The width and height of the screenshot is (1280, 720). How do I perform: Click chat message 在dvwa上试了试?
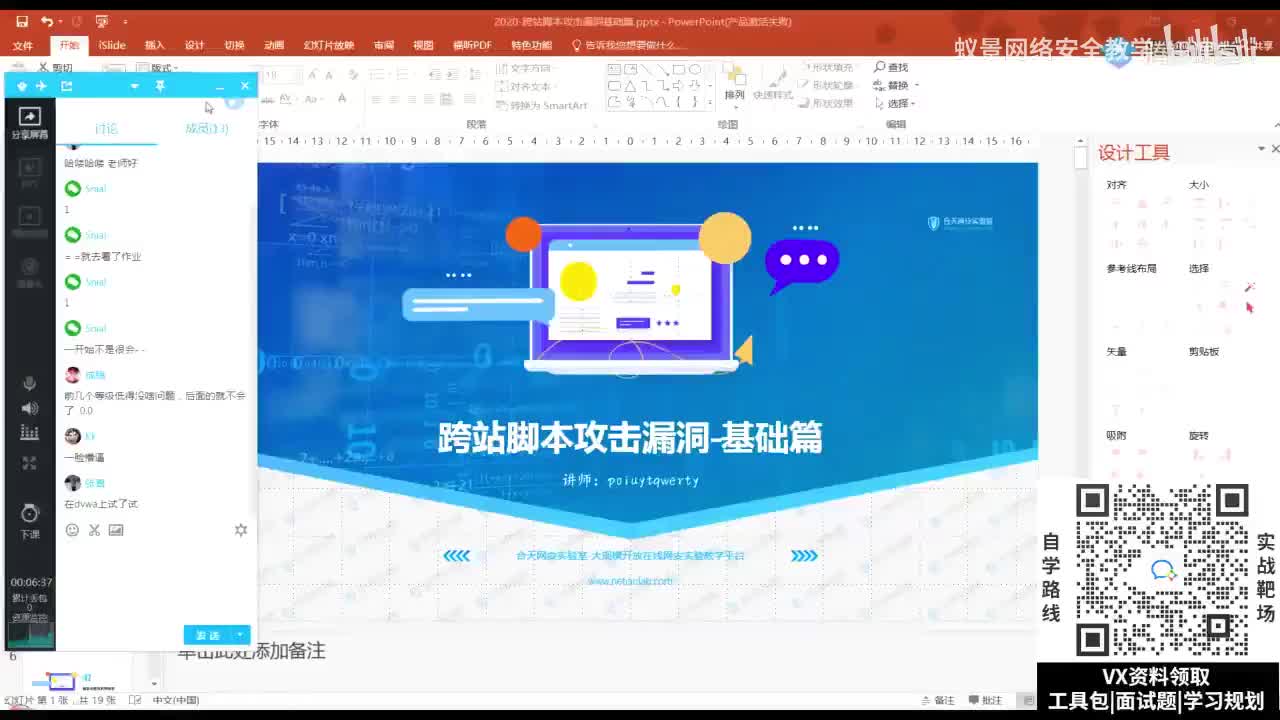tap(101, 504)
